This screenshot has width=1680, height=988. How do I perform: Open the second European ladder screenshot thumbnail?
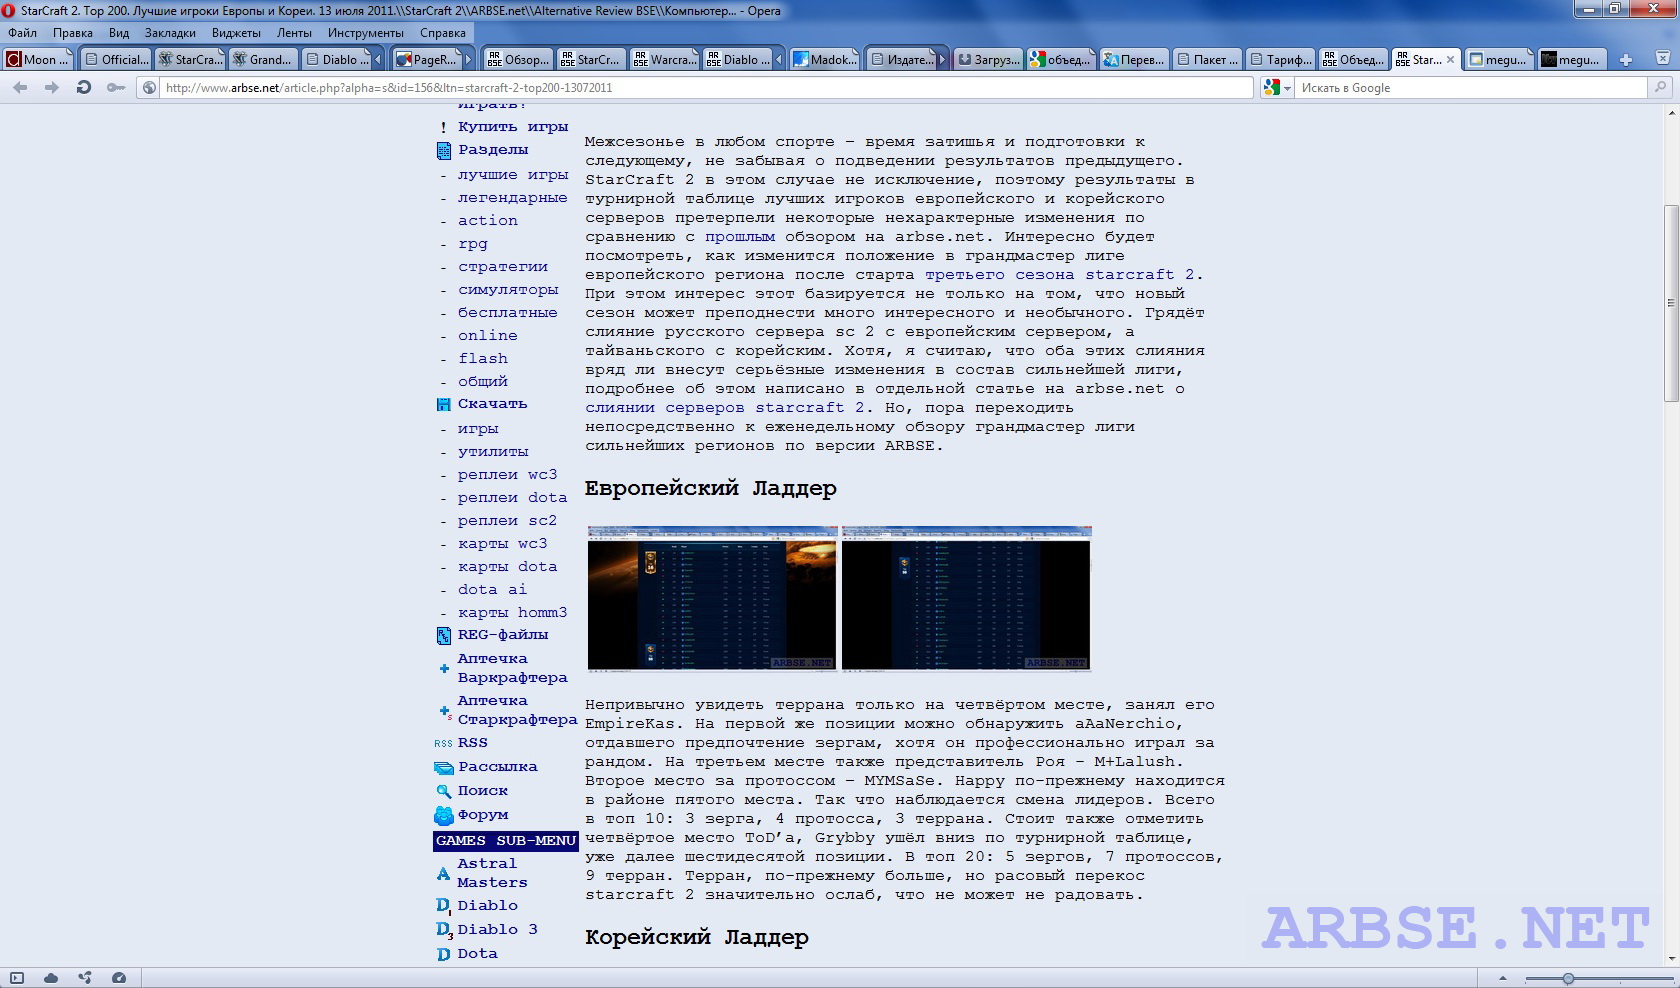tap(966, 598)
